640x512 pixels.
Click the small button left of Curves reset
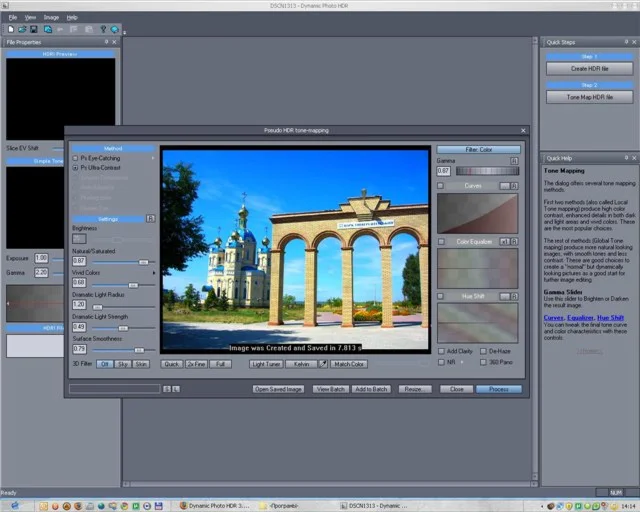pos(505,186)
